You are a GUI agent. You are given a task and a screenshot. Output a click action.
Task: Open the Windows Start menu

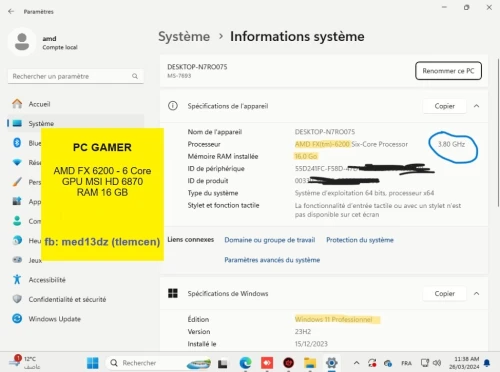tap(93, 363)
